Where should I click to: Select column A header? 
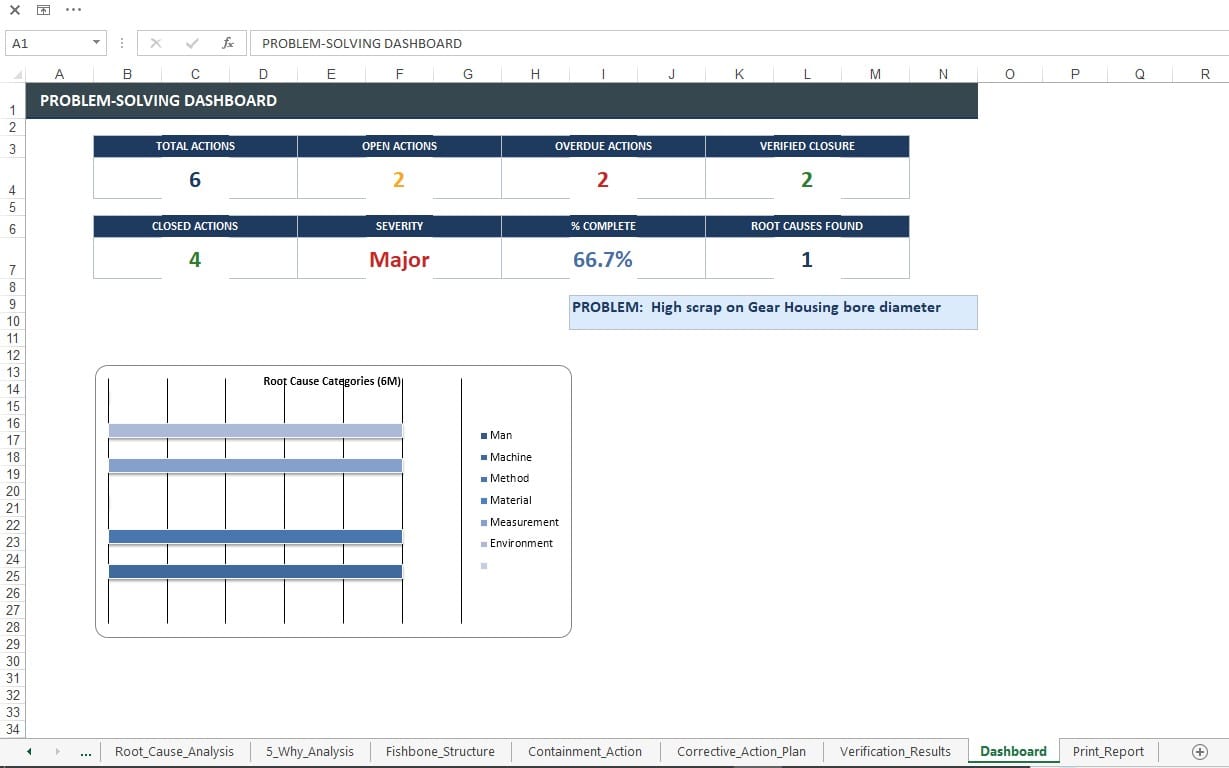pos(59,74)
